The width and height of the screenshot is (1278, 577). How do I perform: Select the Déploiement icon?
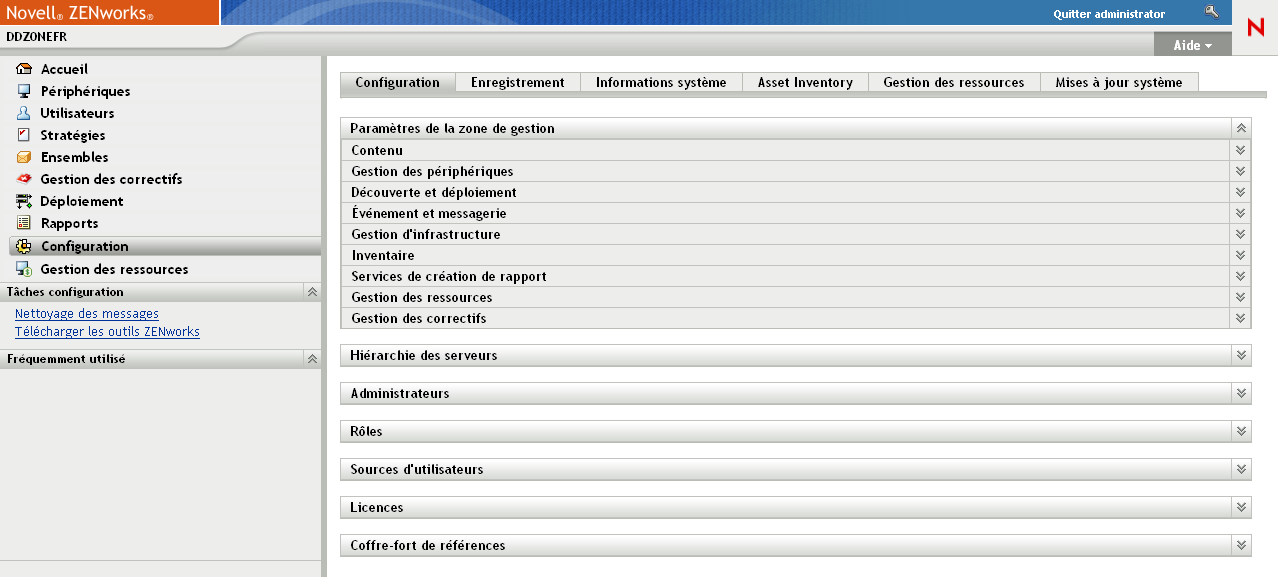pos(24,200)
